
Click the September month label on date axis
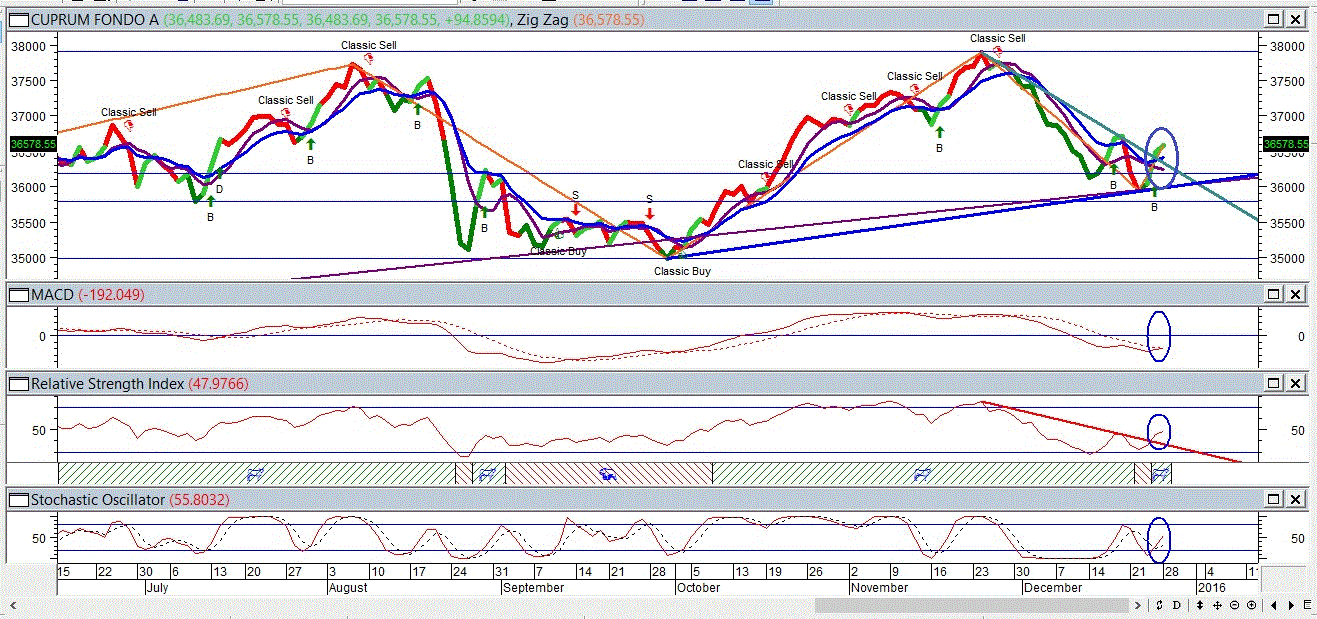(x=532, y=588)
